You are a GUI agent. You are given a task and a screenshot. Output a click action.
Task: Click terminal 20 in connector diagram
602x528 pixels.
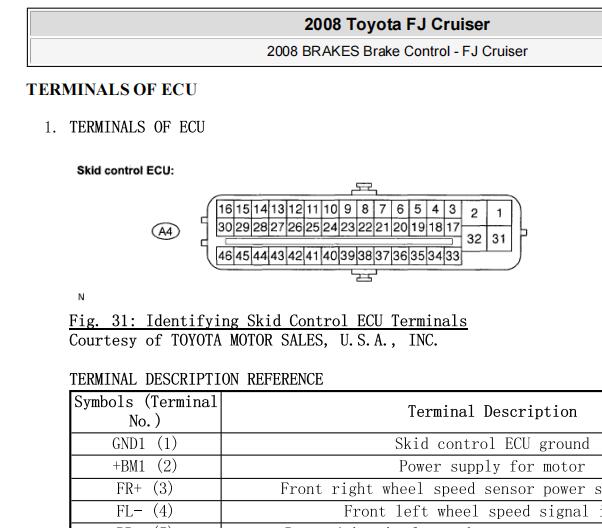[400, 227]
